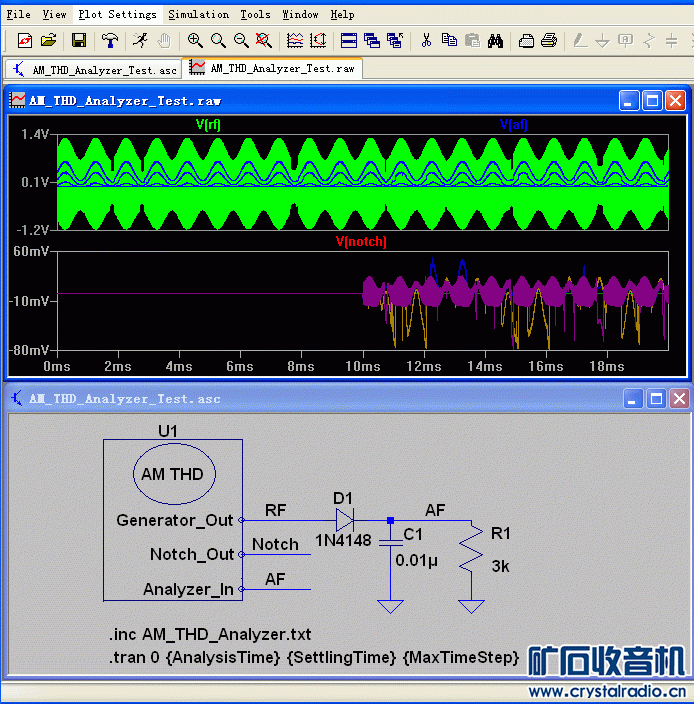Click the Copy icon
This screenshot has height=704, width=694.
pyautogui.click(x=449, y=41)
